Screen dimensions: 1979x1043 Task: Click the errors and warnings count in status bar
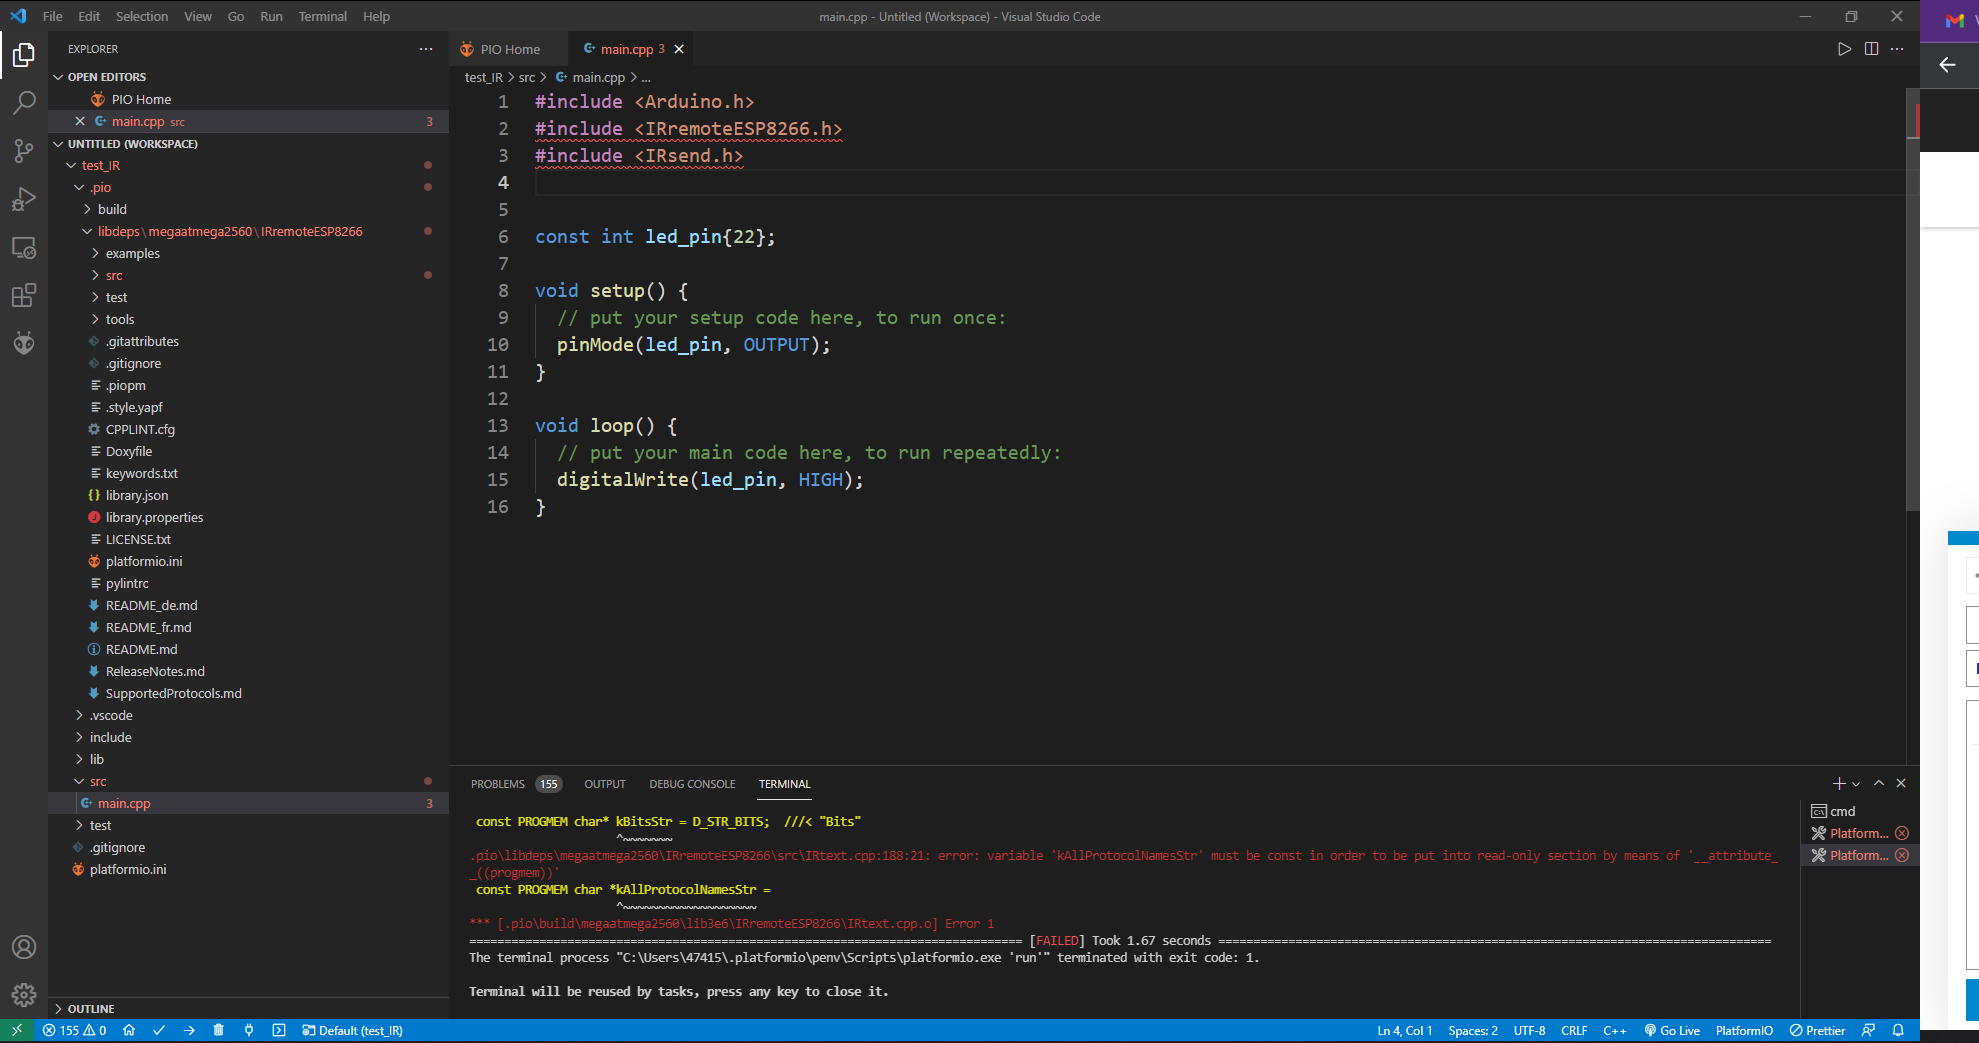click(75, 1030)
